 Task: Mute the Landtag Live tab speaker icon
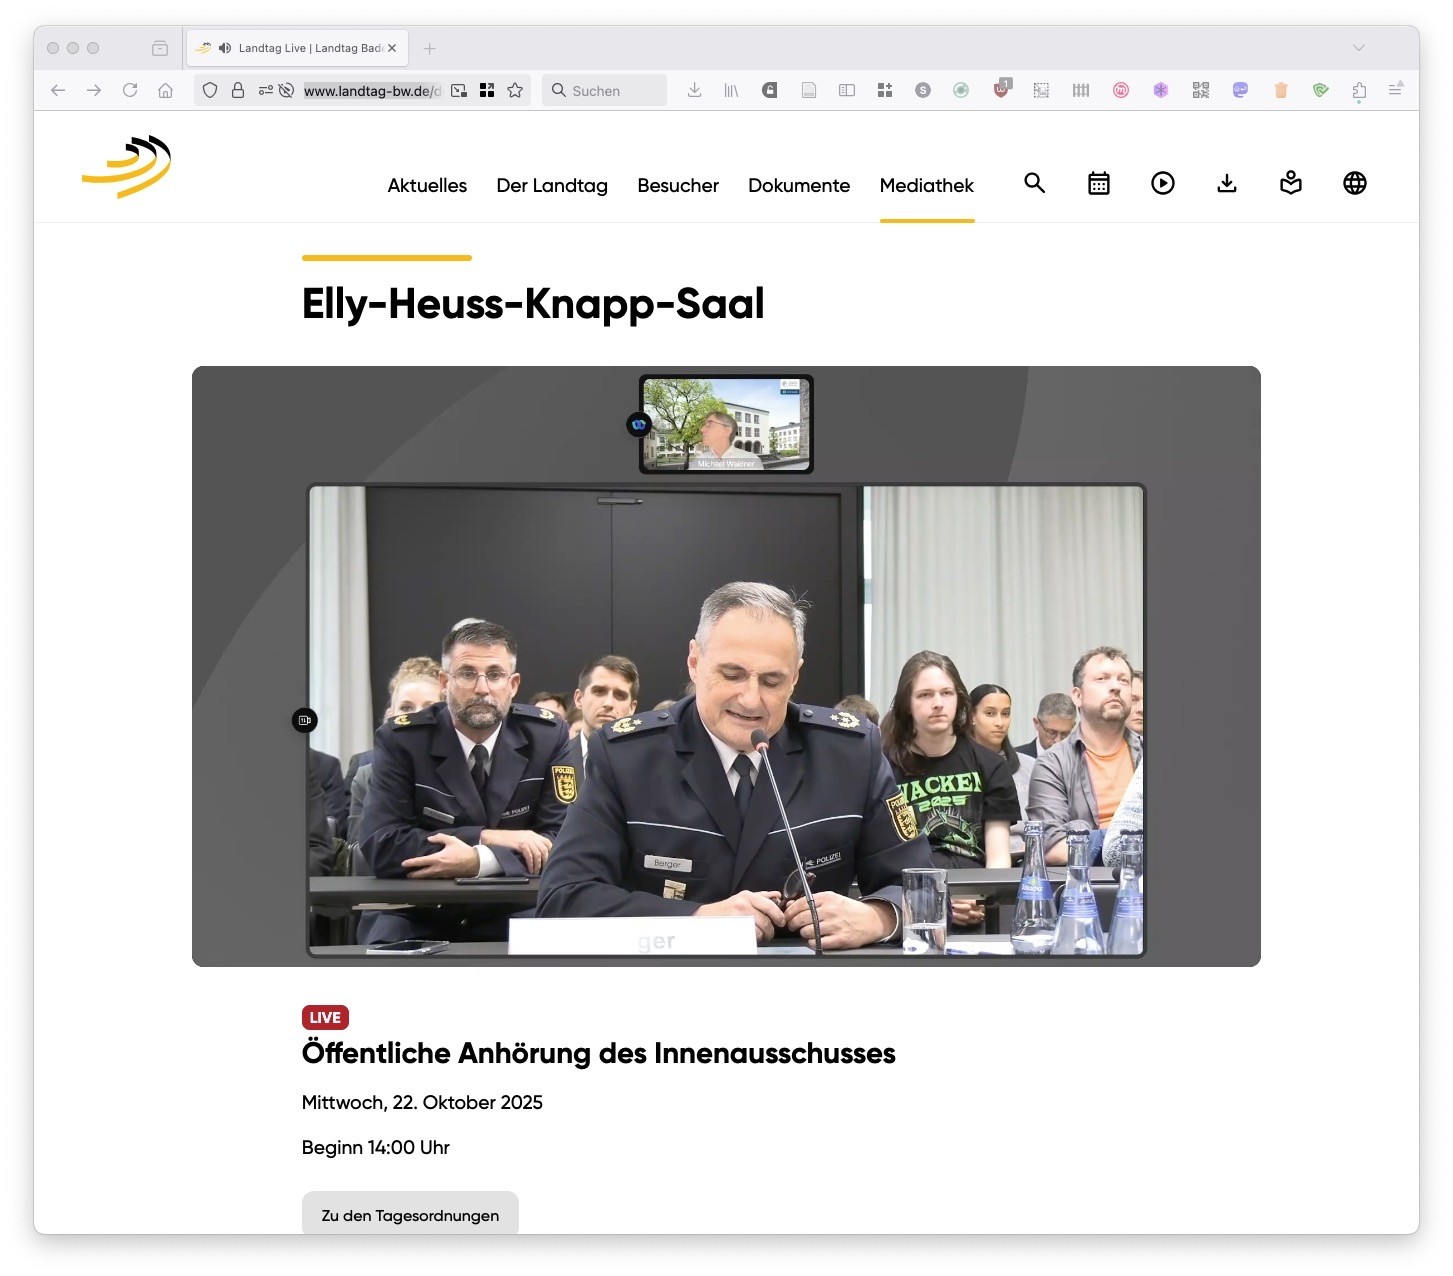point(222,47)
